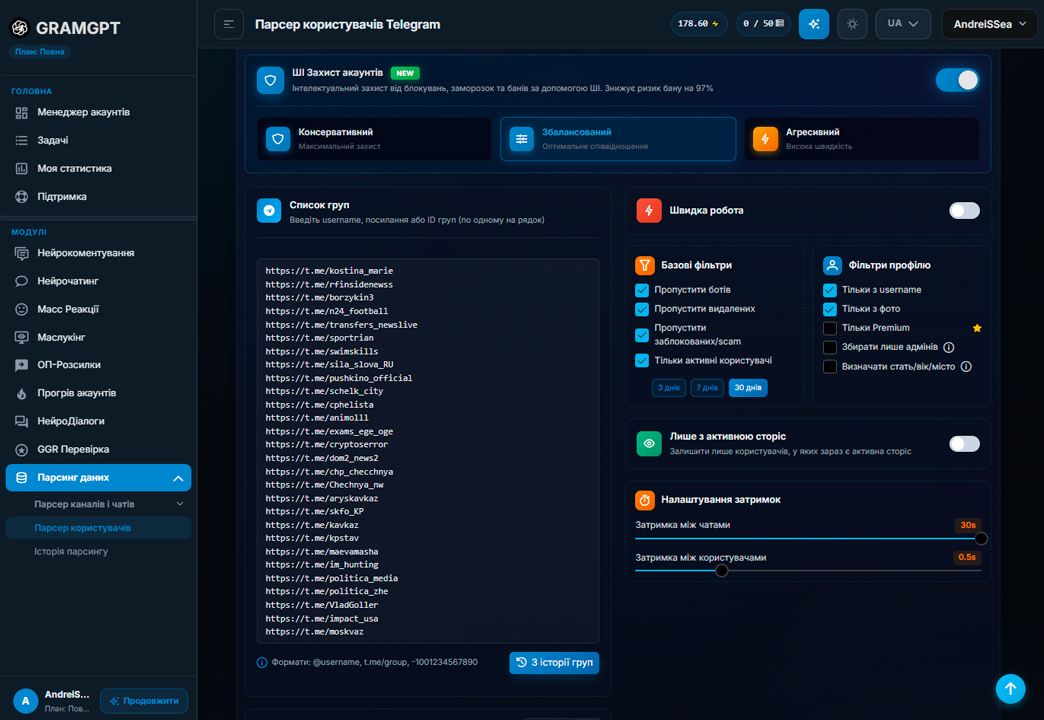Click the Telegram icon beside Список груп

pos(269,210)
